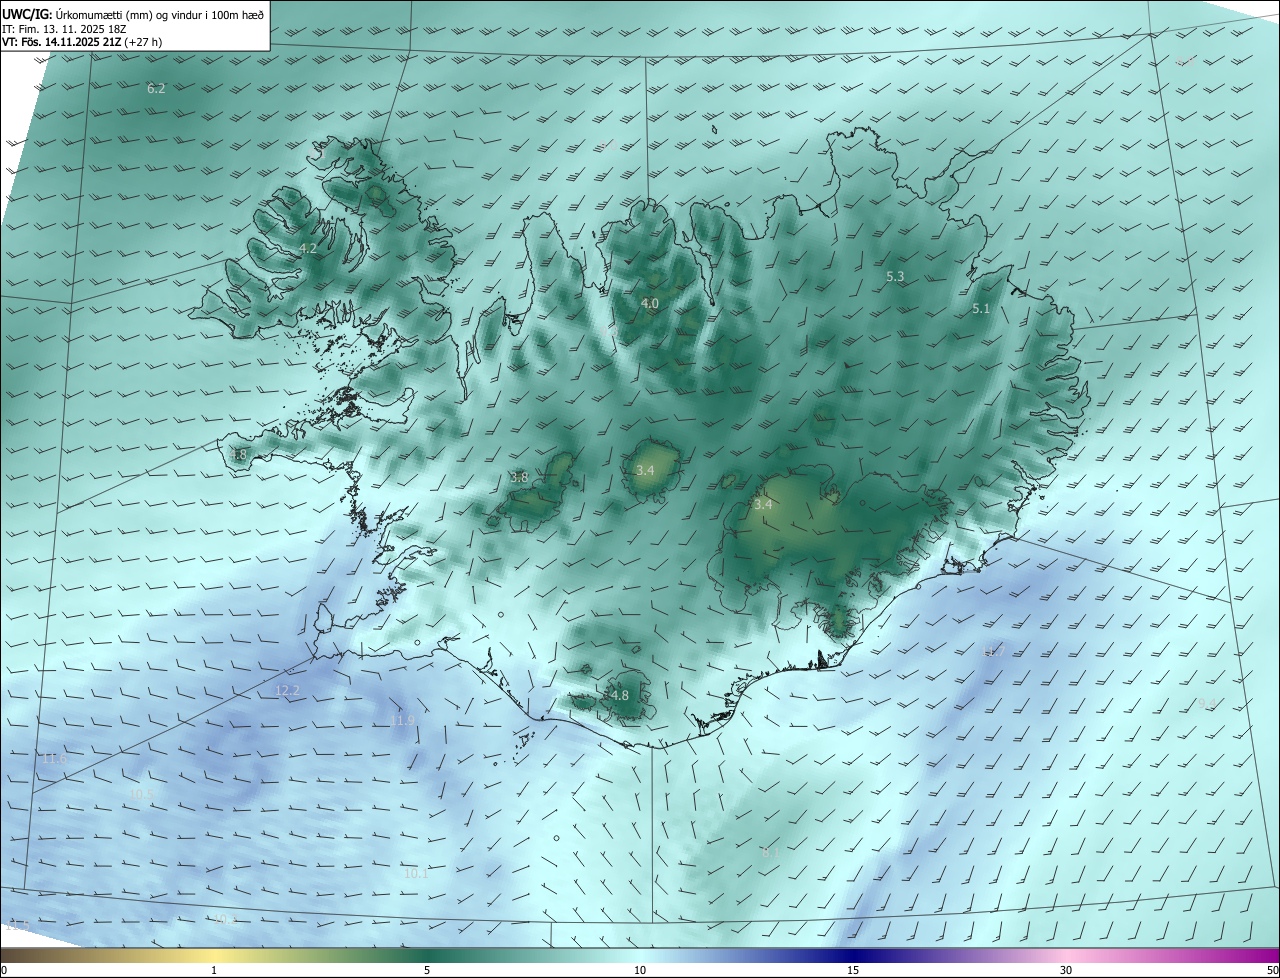Click the 50 tick on the color scale
The height and width of the screenshot is (978, 1280).
(x=1272, y=970)
